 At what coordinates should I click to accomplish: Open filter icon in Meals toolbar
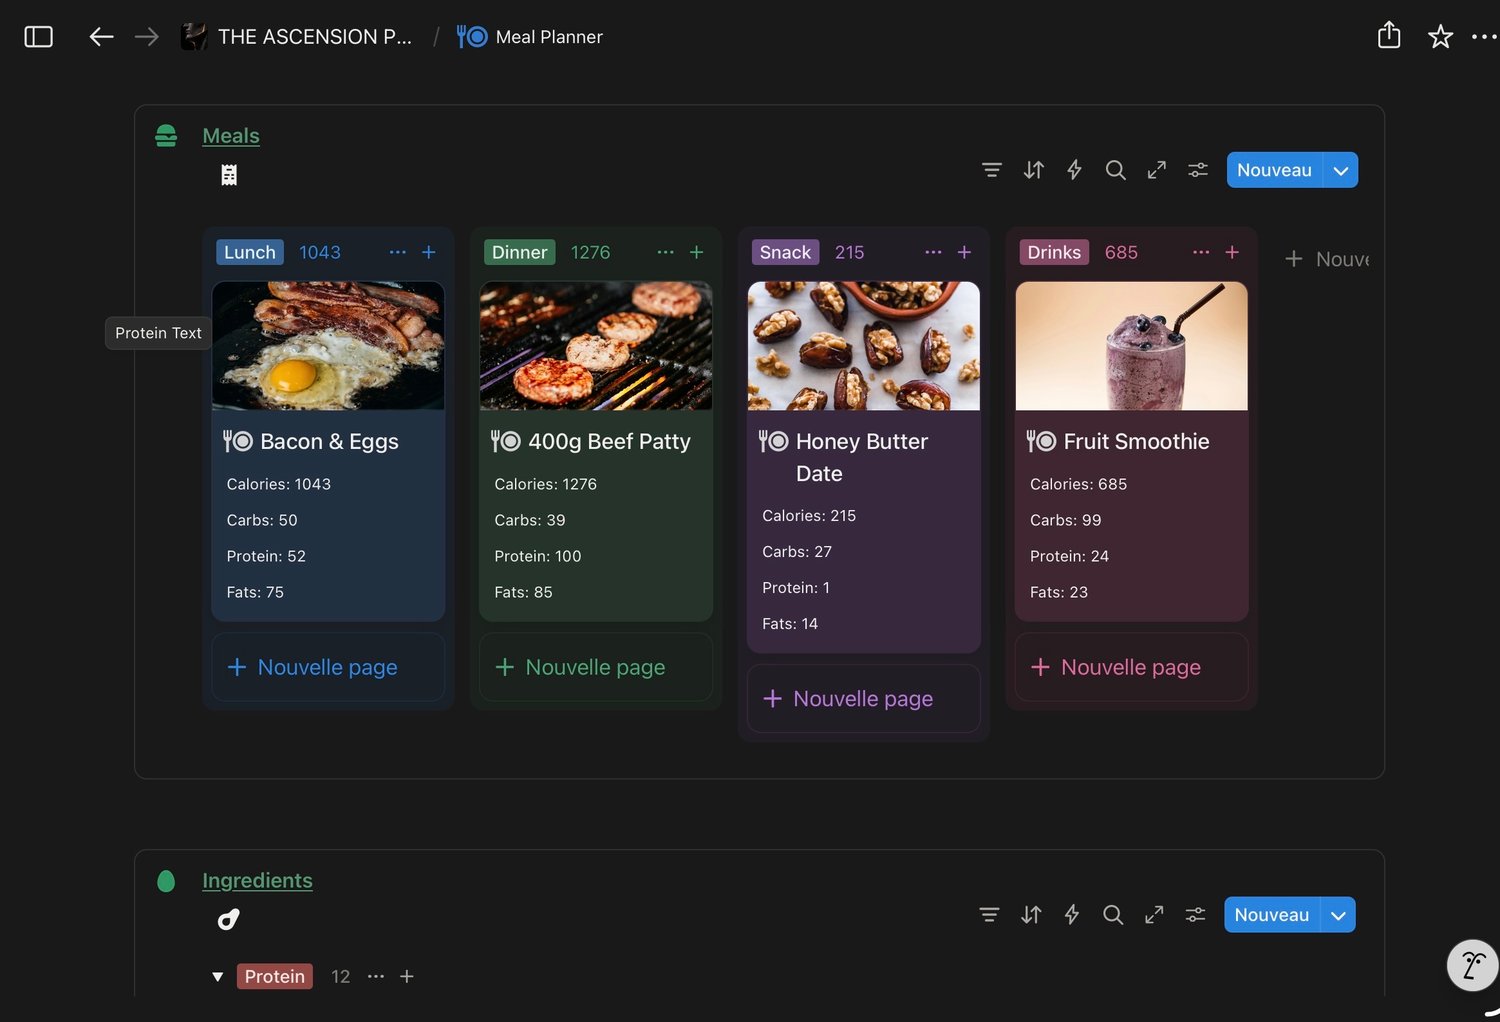tap(992, 170)
